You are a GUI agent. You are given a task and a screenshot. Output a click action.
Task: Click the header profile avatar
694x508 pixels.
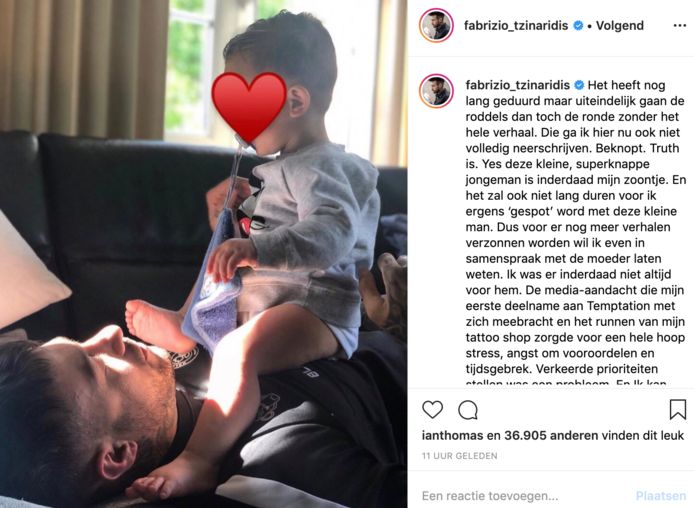[x=436, y=25]
